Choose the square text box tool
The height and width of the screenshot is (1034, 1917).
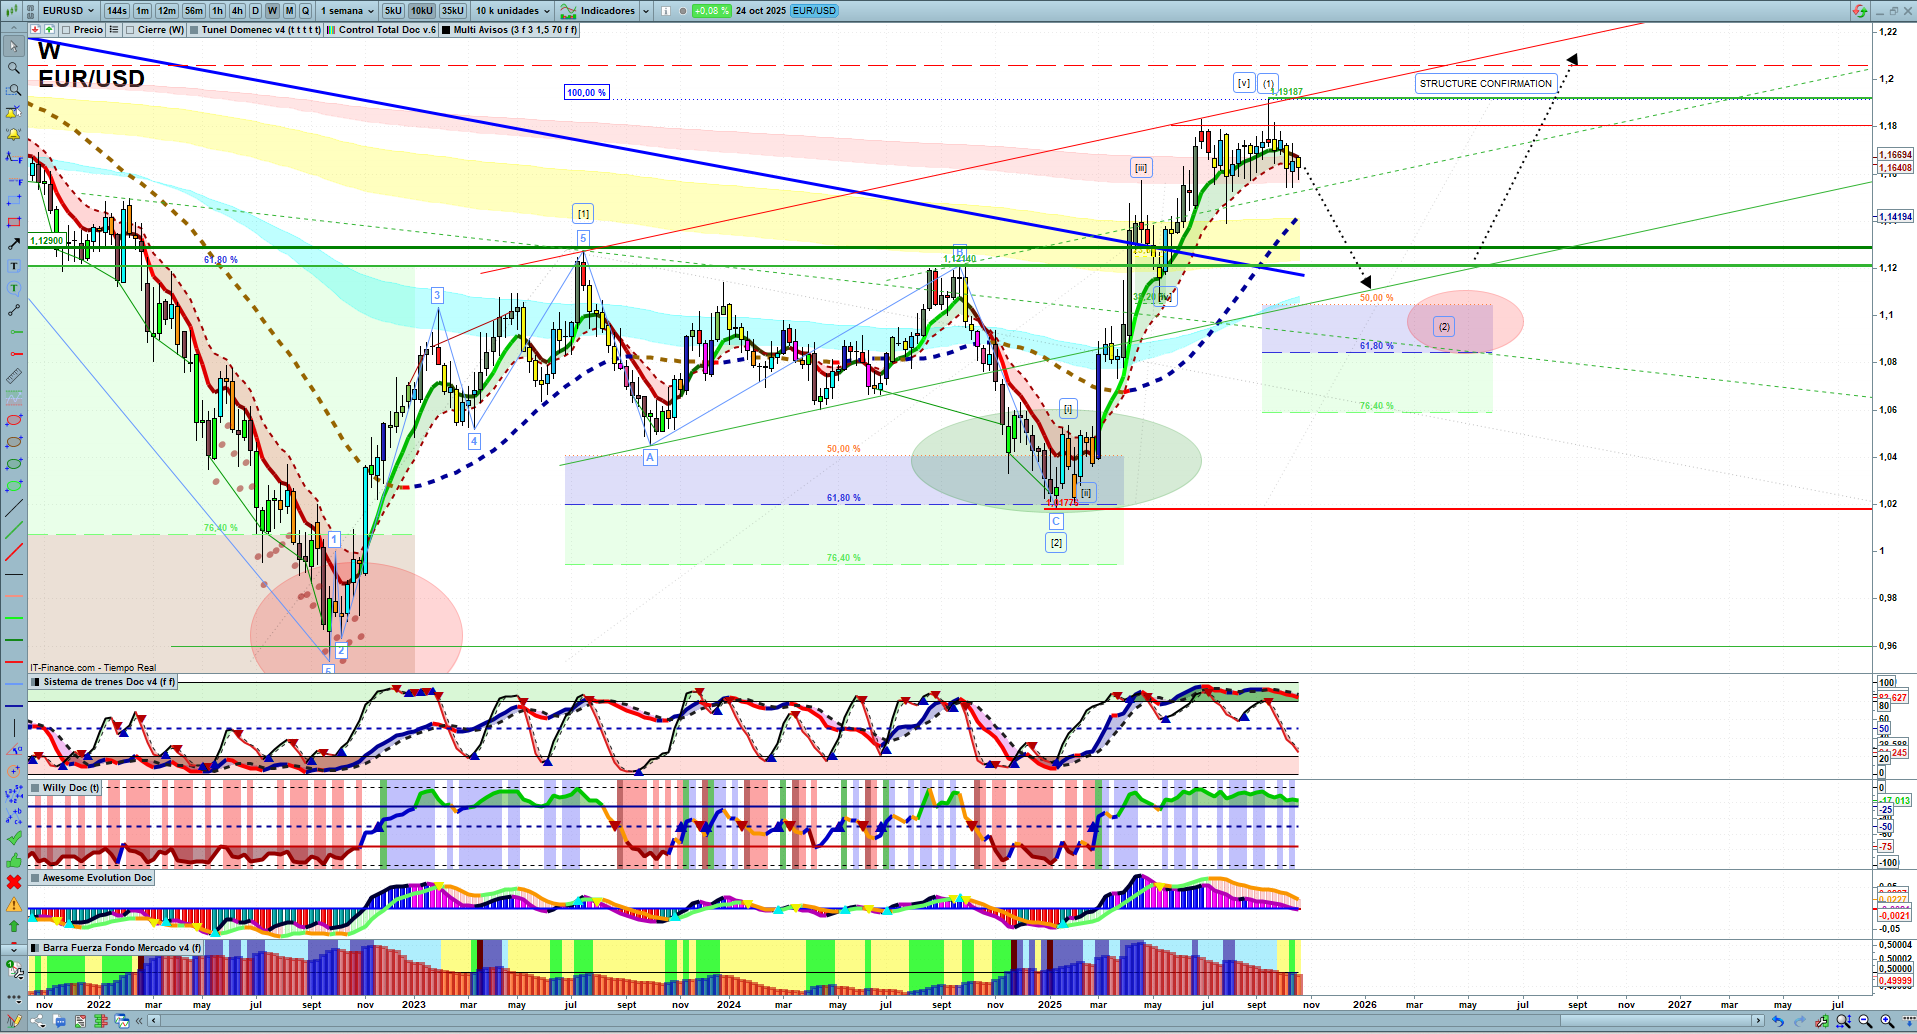(x=14, y=266)
